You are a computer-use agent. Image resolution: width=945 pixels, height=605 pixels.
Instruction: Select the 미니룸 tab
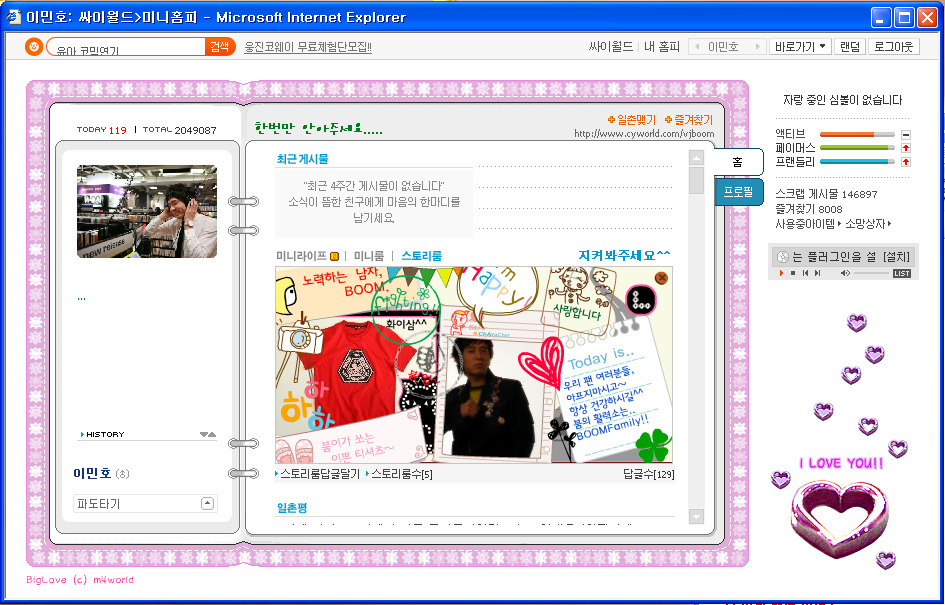tap(369, 256)
